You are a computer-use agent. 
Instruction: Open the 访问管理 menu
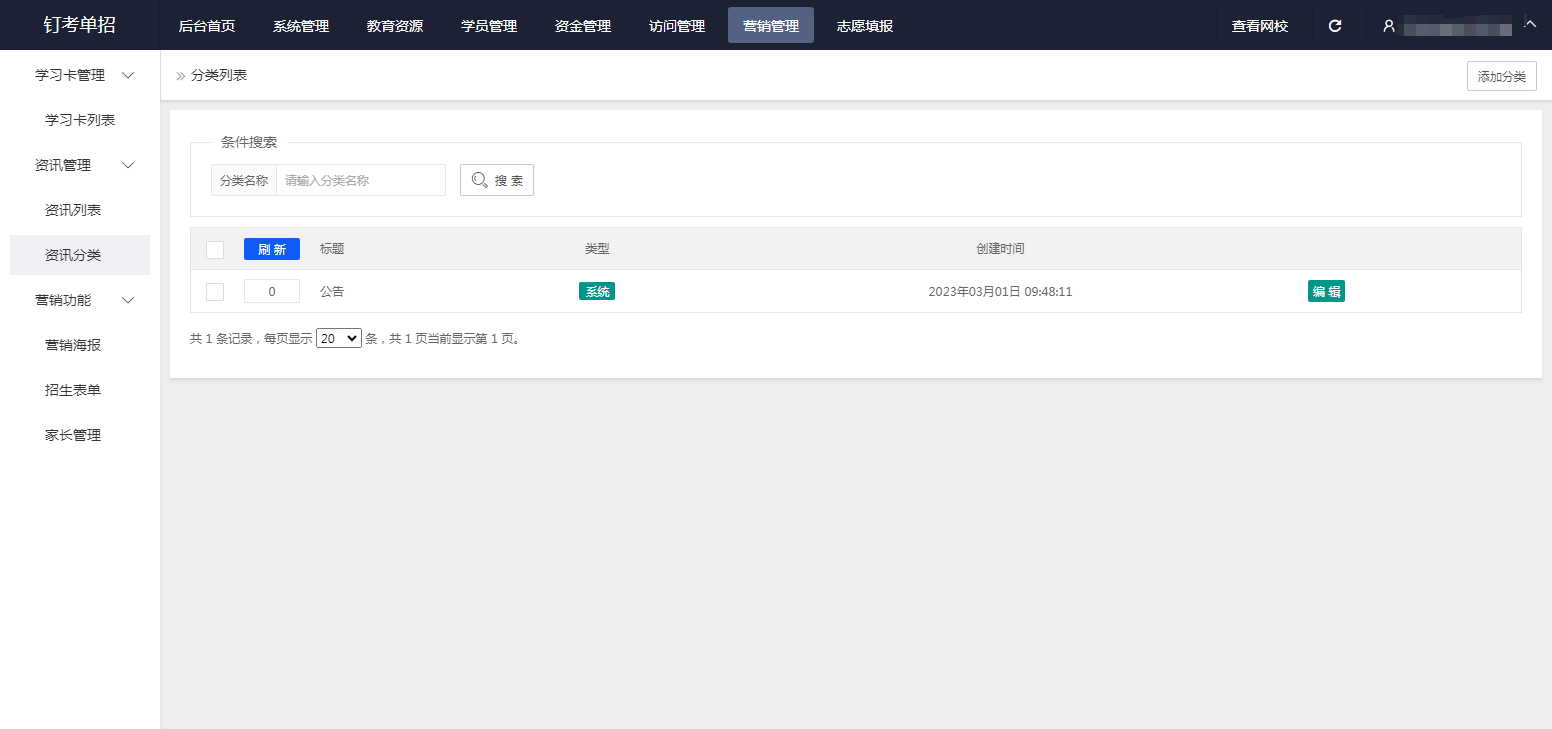click(x=677, y=26)
